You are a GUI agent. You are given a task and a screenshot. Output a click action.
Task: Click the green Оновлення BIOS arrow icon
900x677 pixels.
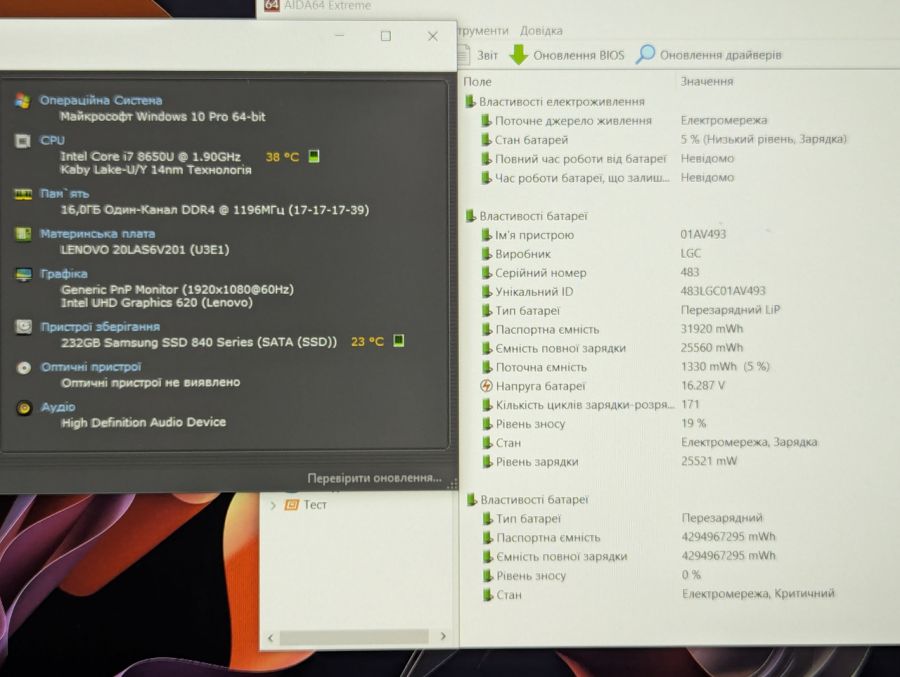tap(519, 55)
